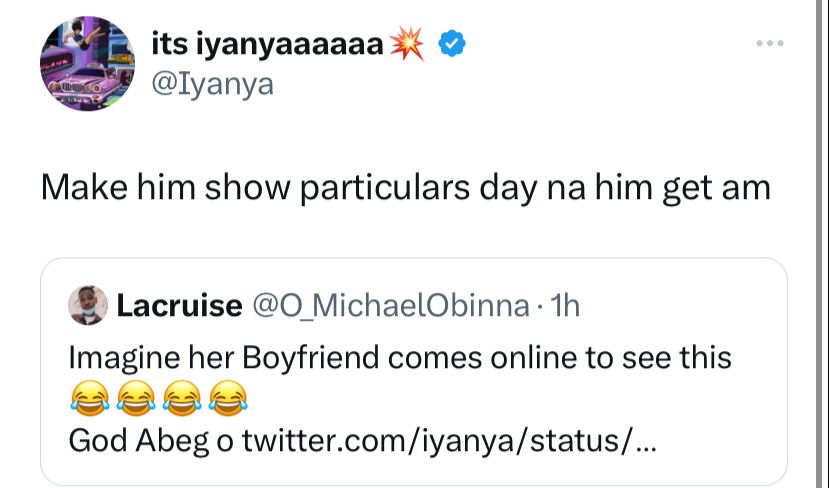Click the blue verified badge
The image size is (829, 488).
[x=451, y=44]
